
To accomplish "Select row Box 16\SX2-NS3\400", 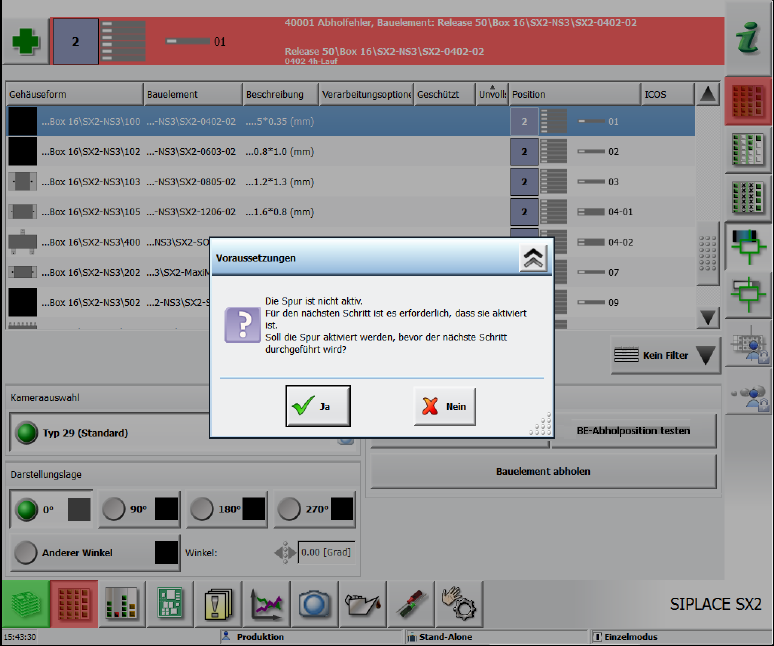I will pyautogui.click(x=109, y=242).
